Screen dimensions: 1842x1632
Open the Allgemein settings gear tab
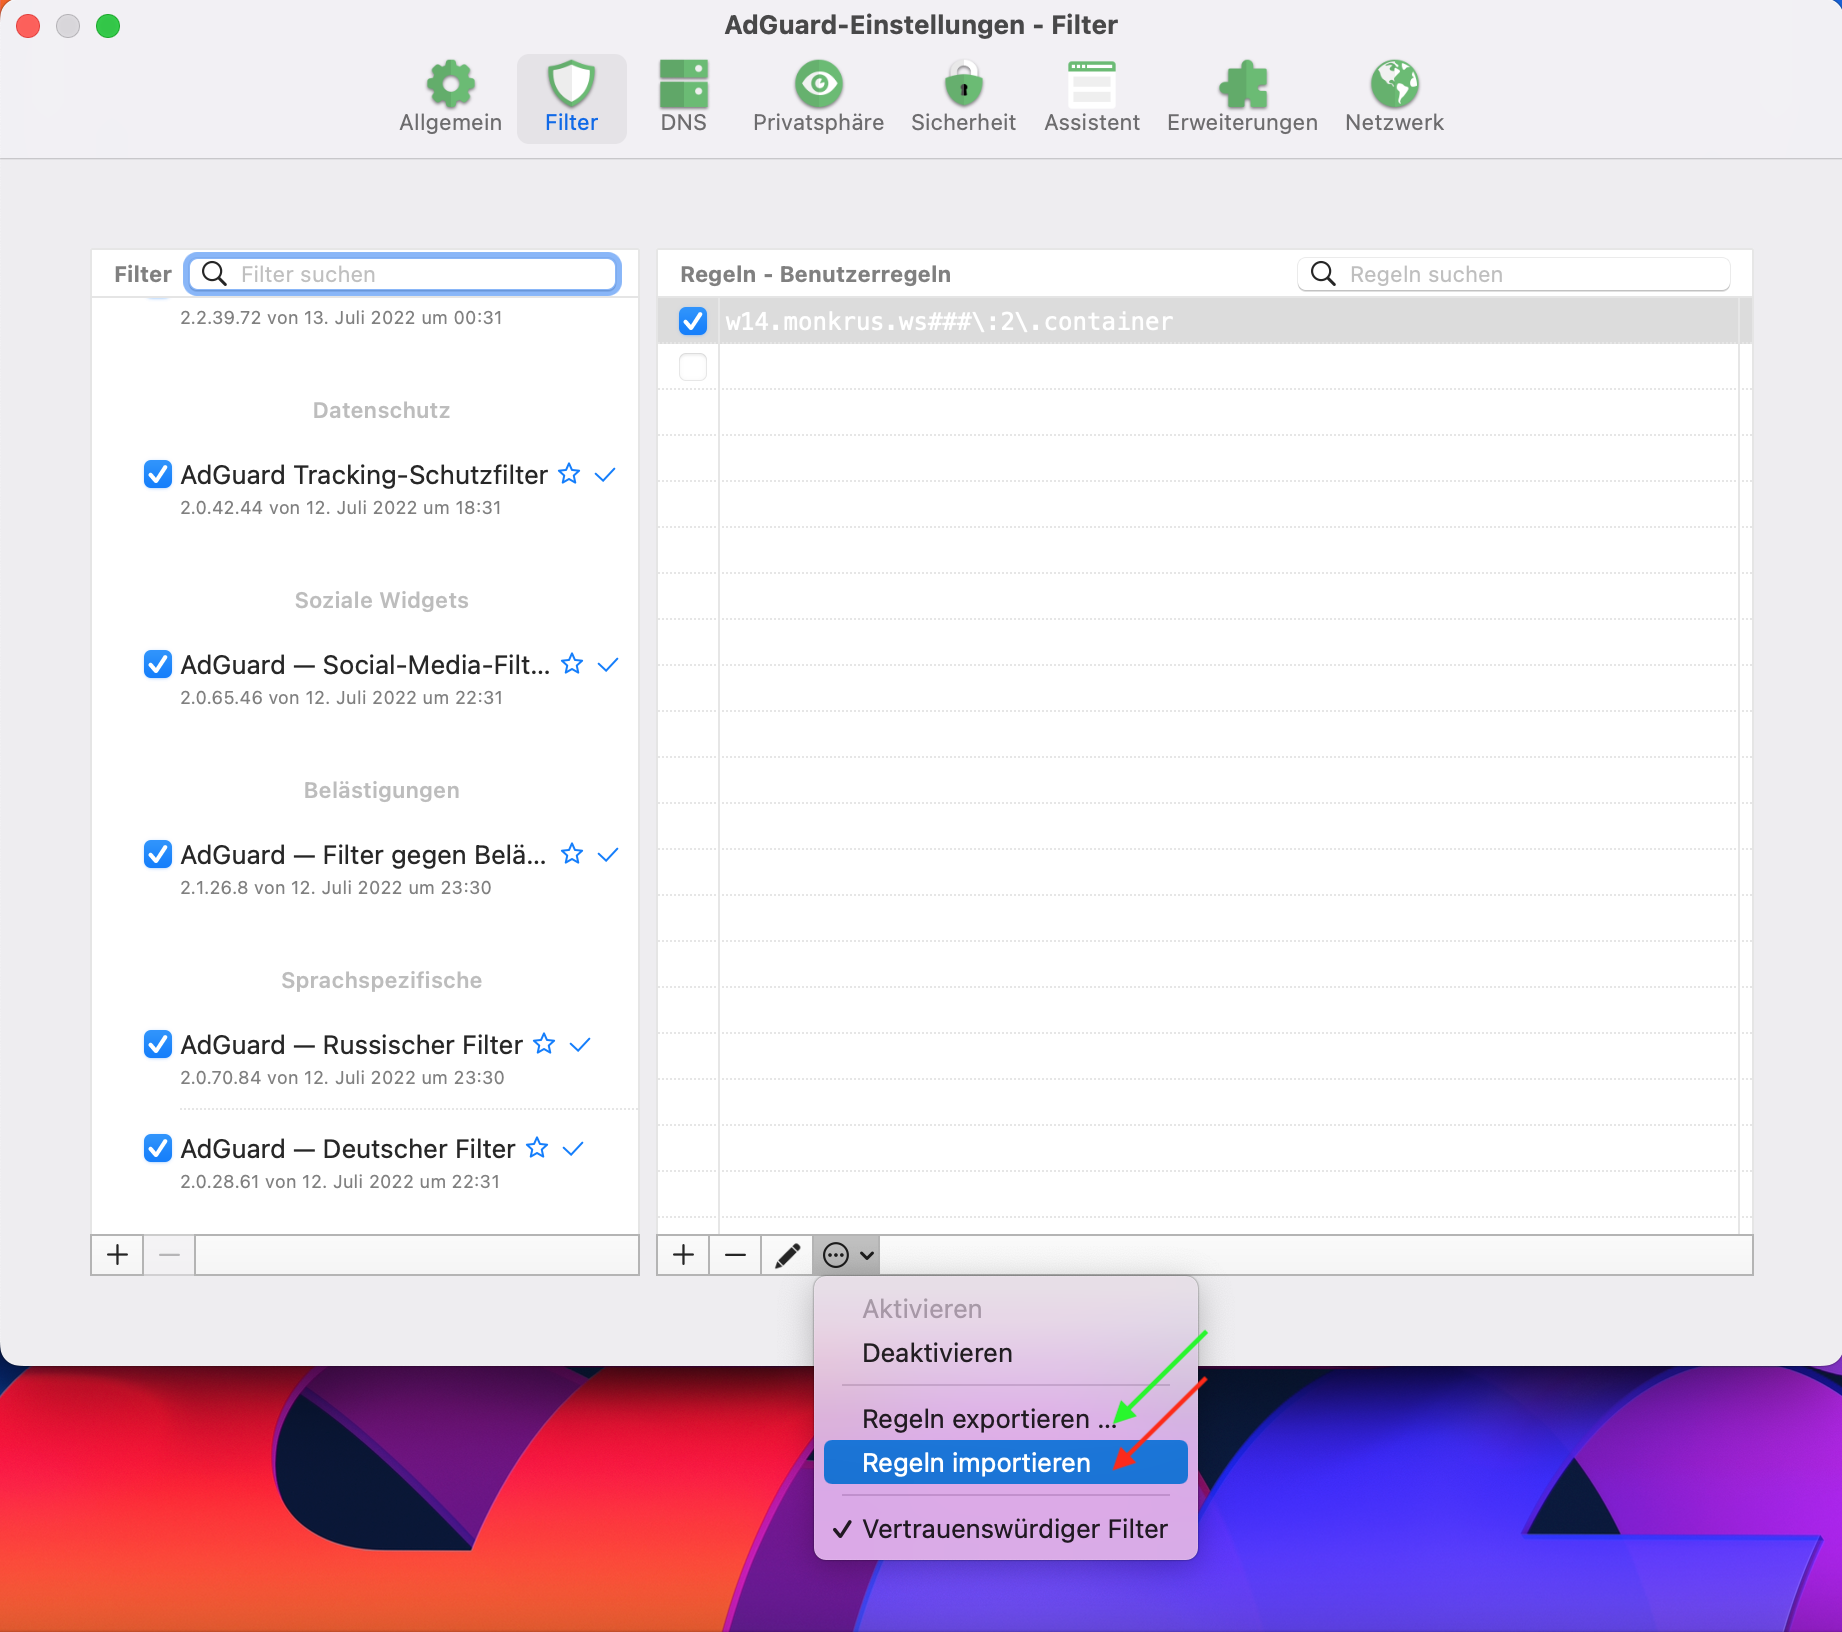(x=450, y=98)
